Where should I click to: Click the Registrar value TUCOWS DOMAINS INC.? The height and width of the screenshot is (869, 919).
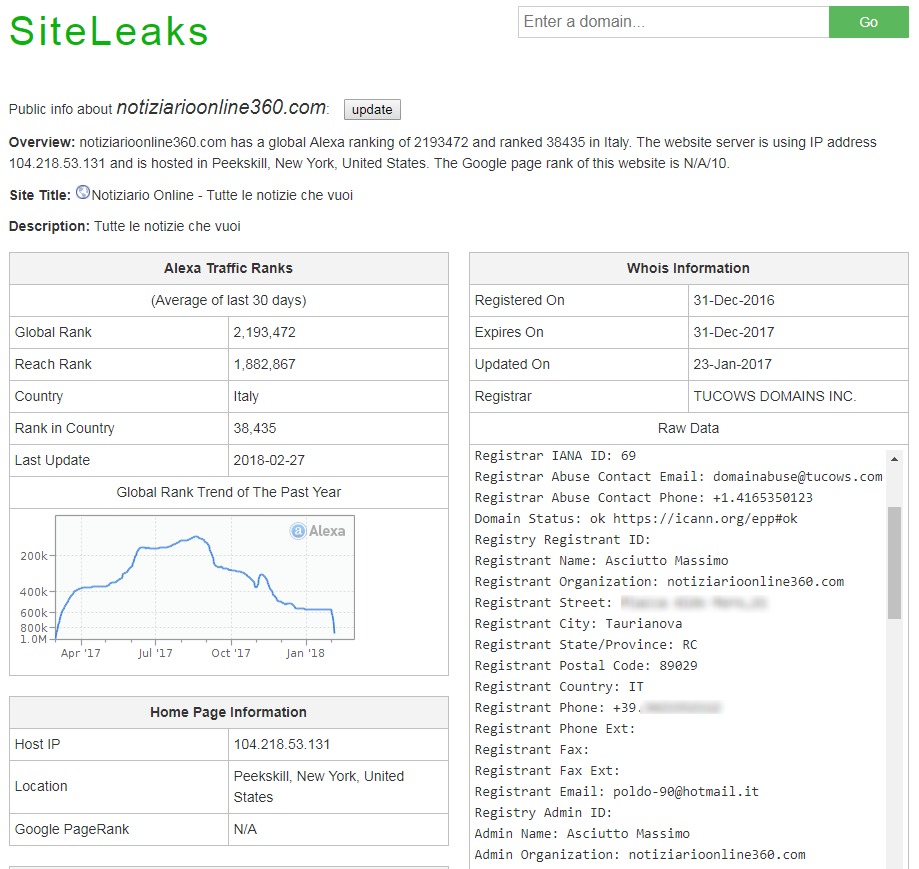tap(775, 397)
